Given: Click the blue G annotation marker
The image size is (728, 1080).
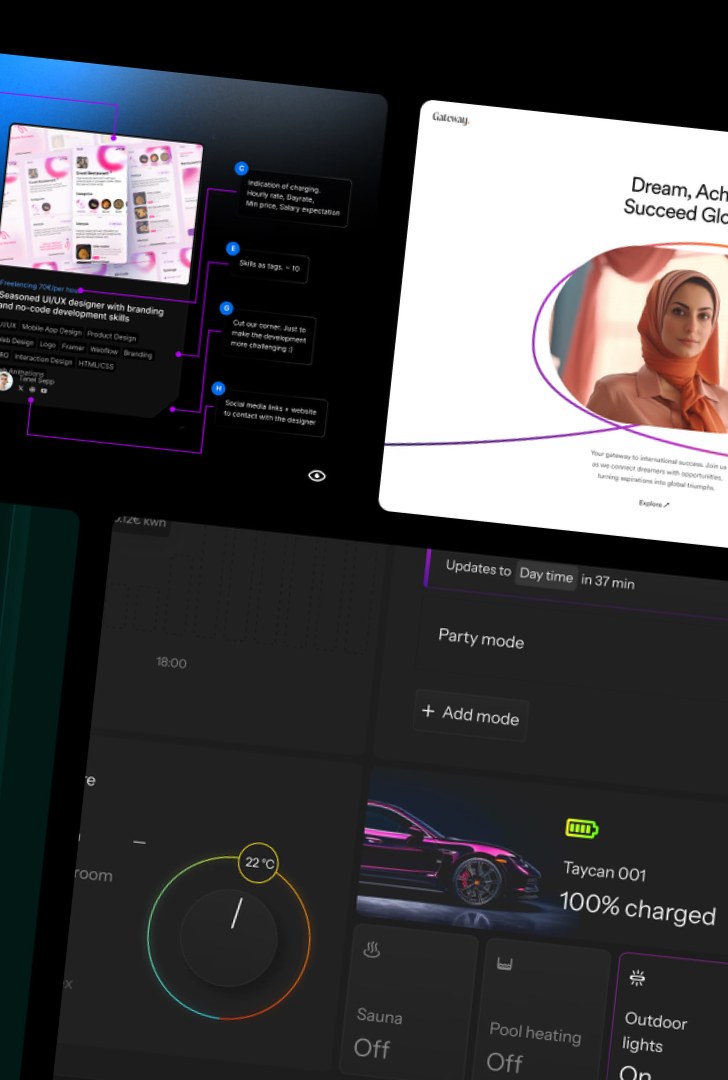Looking at the screenshot, I should (x=226, y=308).
